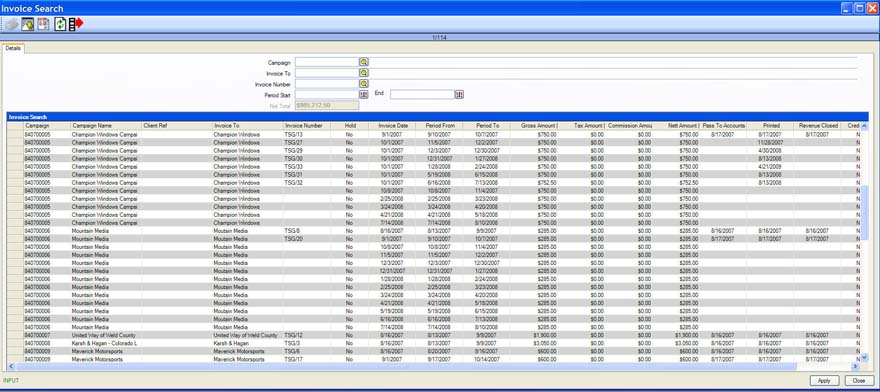Viewport: 880px width, 392px height.
Task: Click the red calendar toolbar icon
Action: pyautogui.click(x=43, y=24)
